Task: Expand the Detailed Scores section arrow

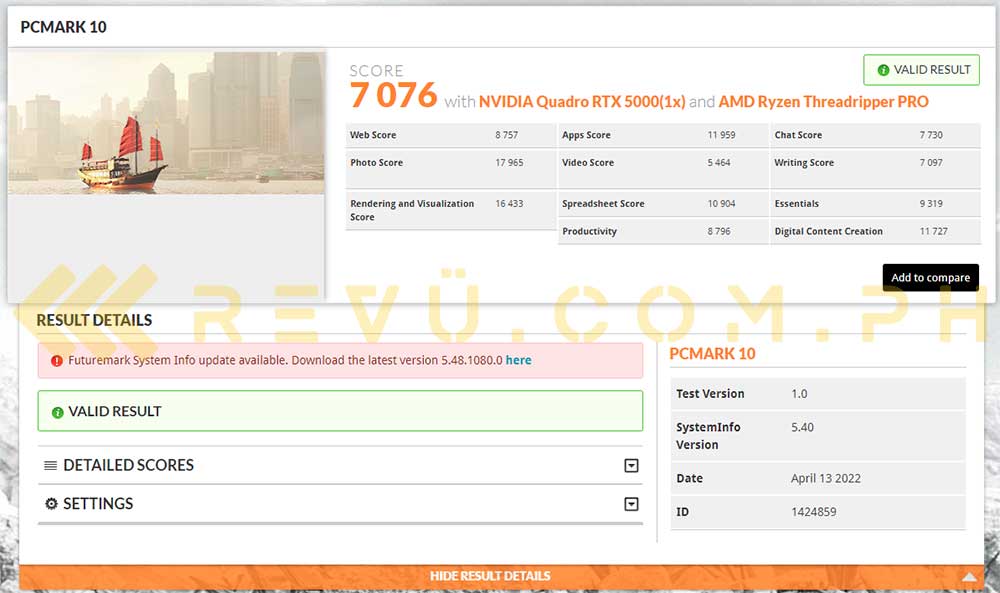Action: click(631, 465)
